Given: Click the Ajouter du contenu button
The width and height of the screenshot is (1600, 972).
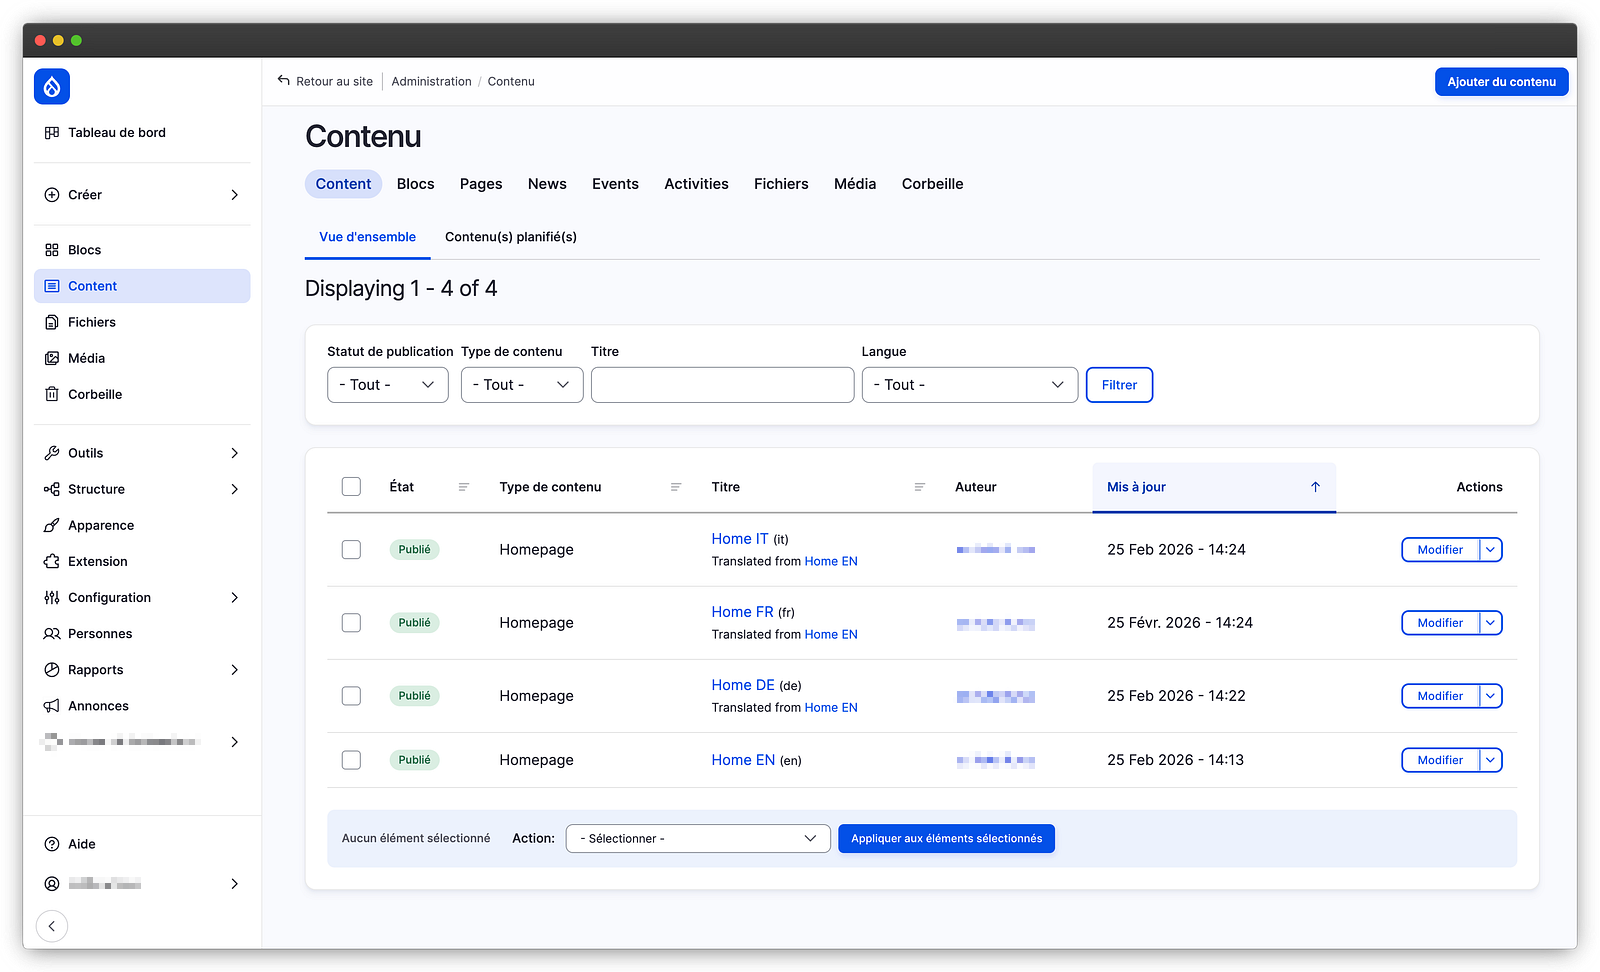Looking at the screenshot, I should pyautogui.click(x=1501, y=82).
